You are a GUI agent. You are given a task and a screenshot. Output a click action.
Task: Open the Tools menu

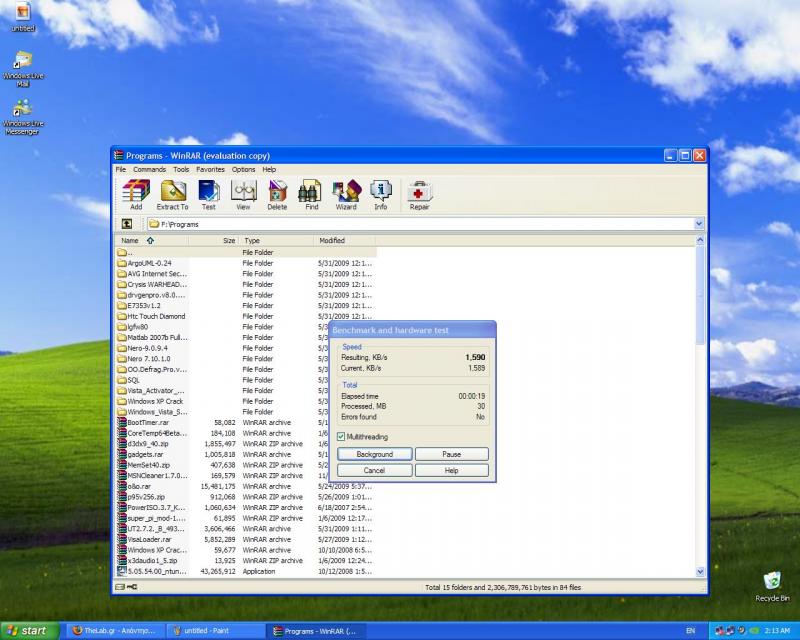pos(181,169)
